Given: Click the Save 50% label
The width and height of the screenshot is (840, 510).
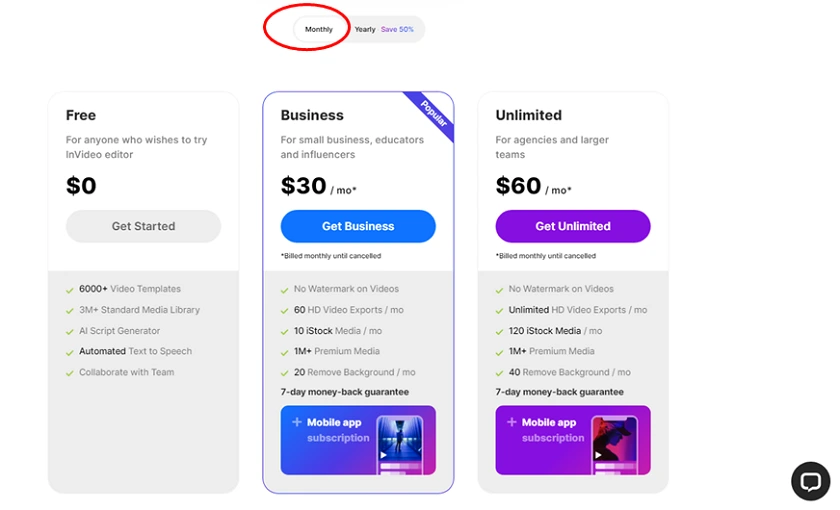Looking at the screenshot, I should [x=397, y=29].
